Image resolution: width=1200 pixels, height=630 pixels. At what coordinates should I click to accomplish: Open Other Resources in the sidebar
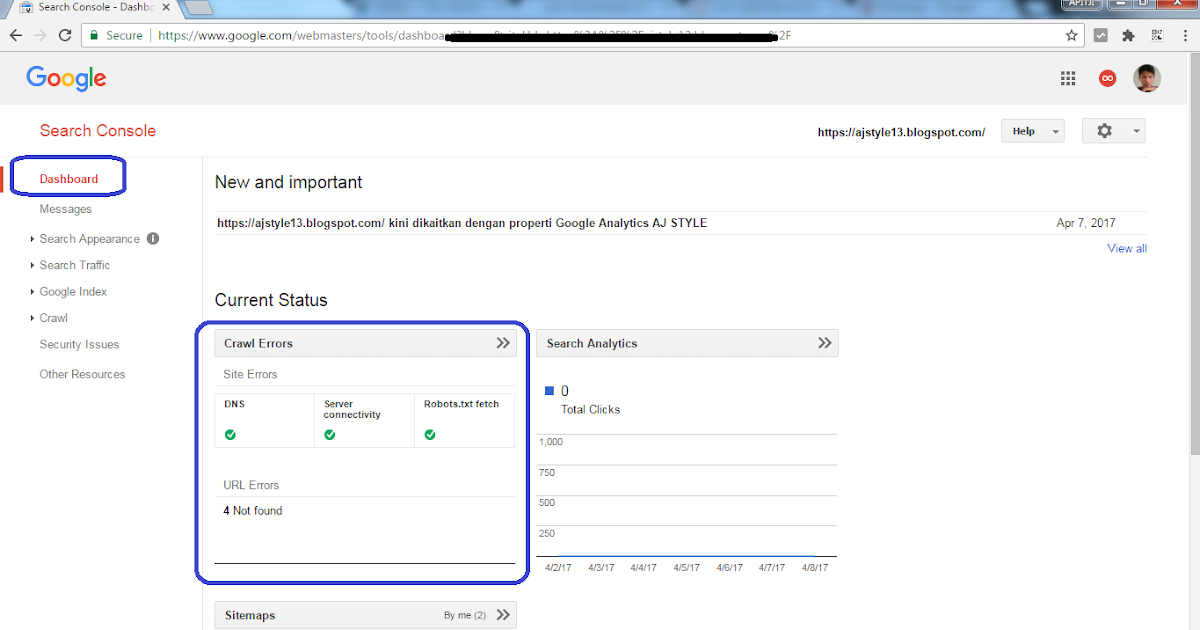[82, 374]
